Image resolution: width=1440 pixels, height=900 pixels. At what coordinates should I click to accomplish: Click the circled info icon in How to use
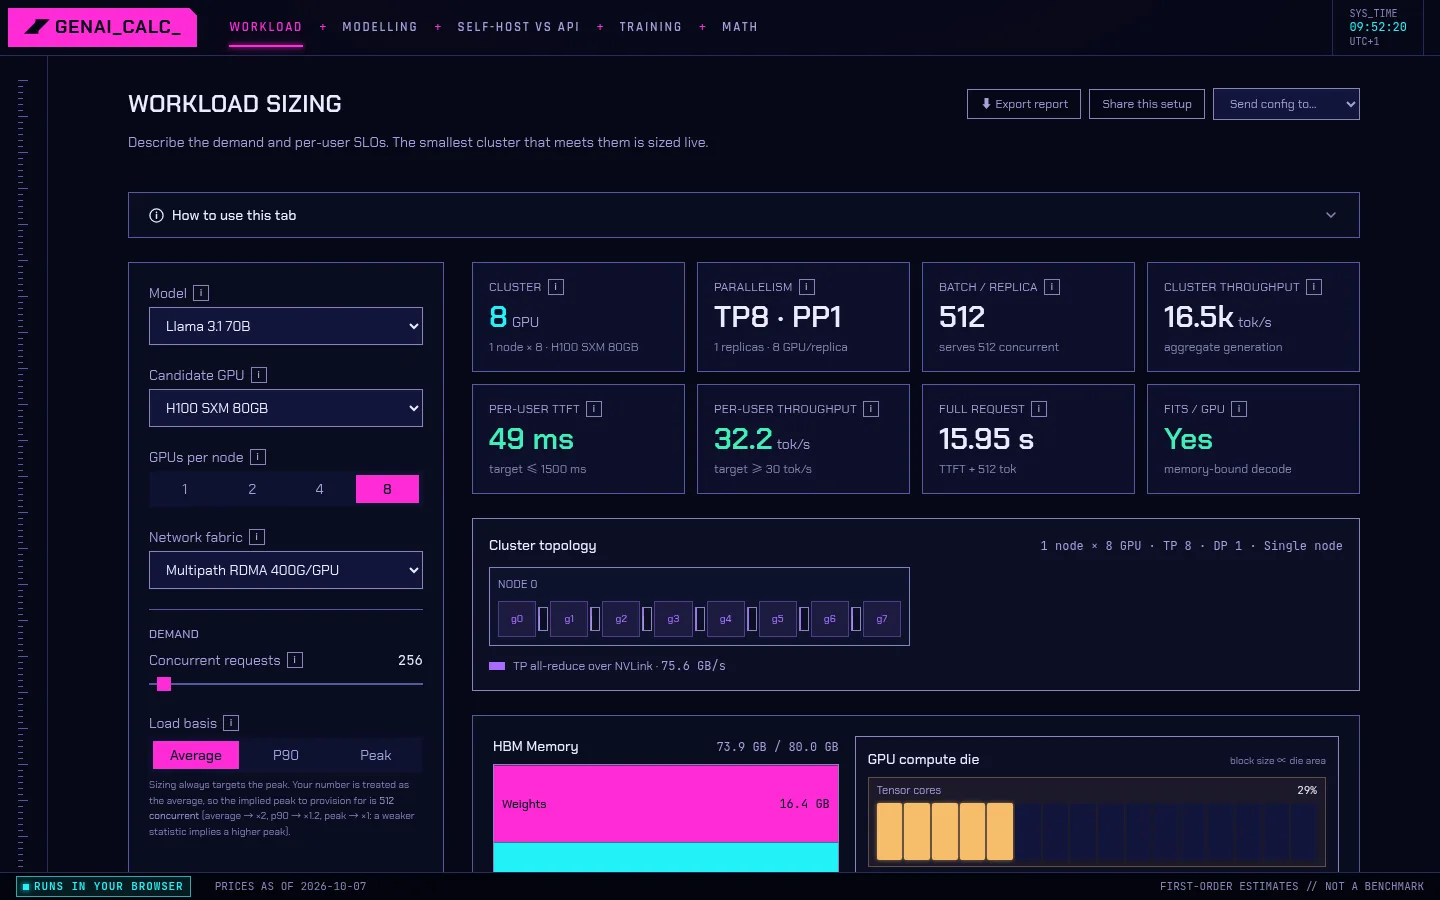pyautogui.click(x=156, y=215)
